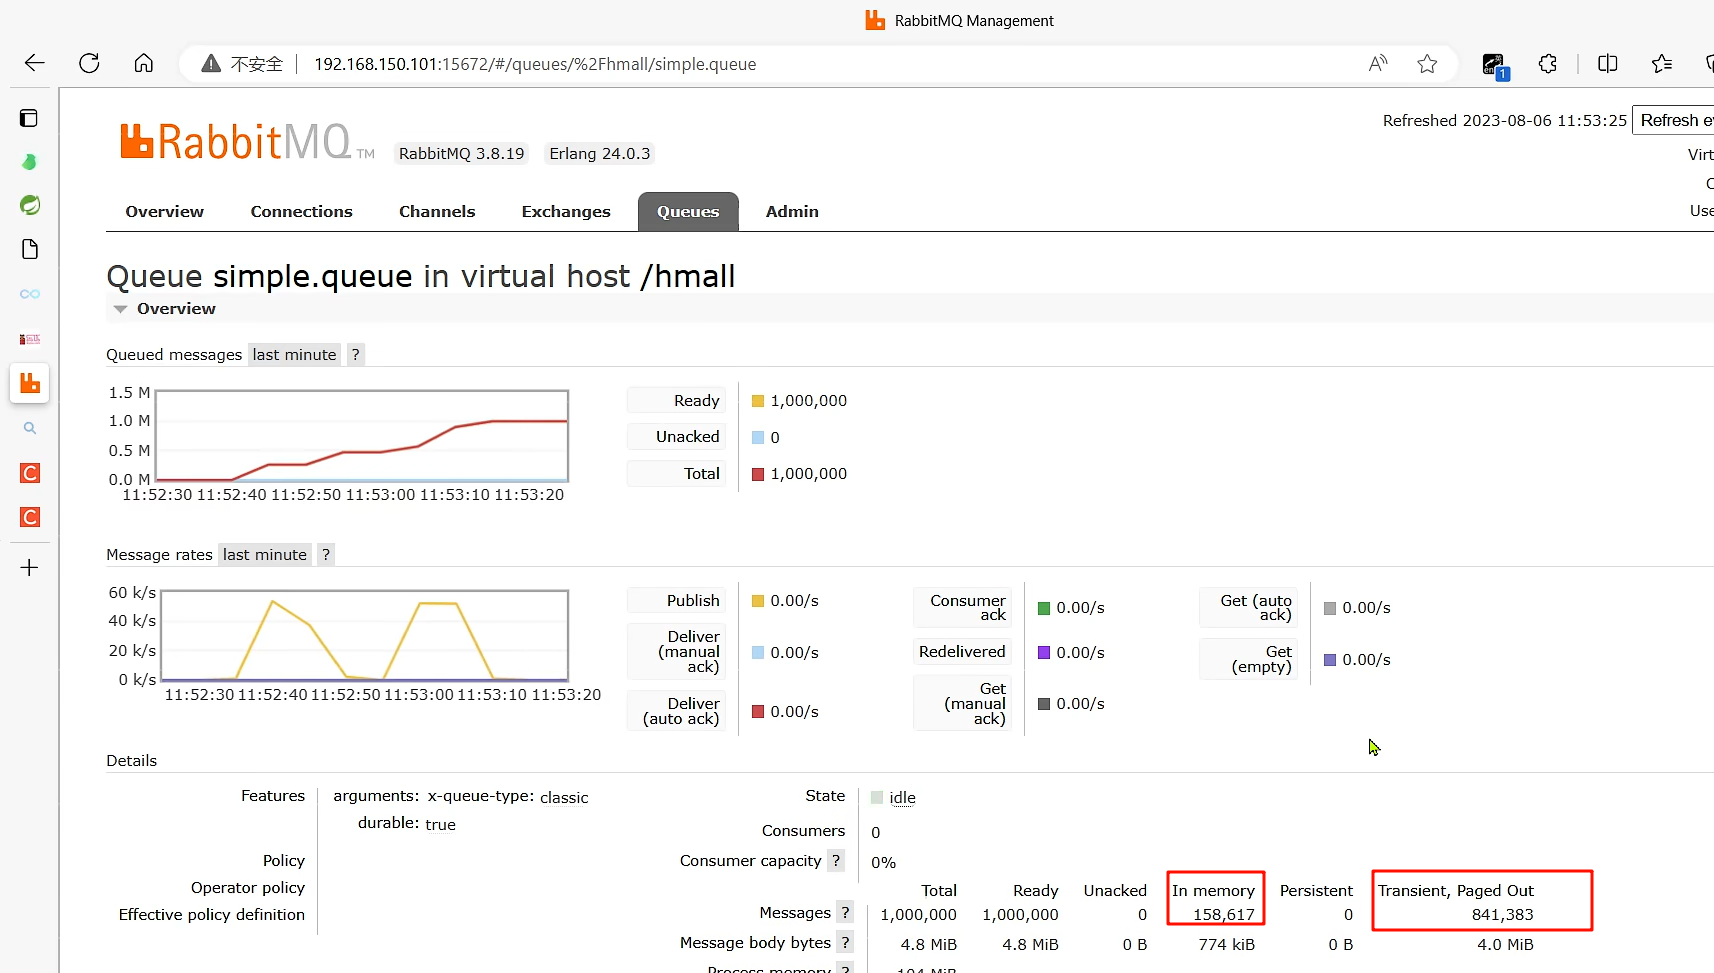The height and width of the screenshot is (973, 1714).
Task: Click the message rates chart
Action: (365, 636)
